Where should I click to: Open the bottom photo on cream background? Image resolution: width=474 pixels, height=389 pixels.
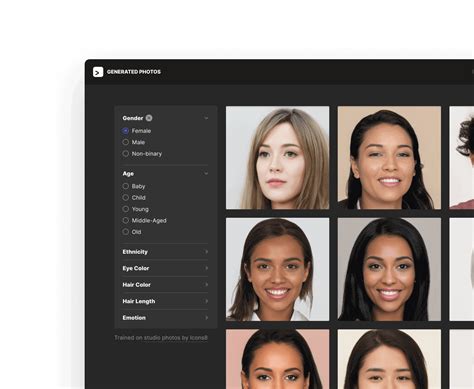pyautogui.click(x=389, y=359)
